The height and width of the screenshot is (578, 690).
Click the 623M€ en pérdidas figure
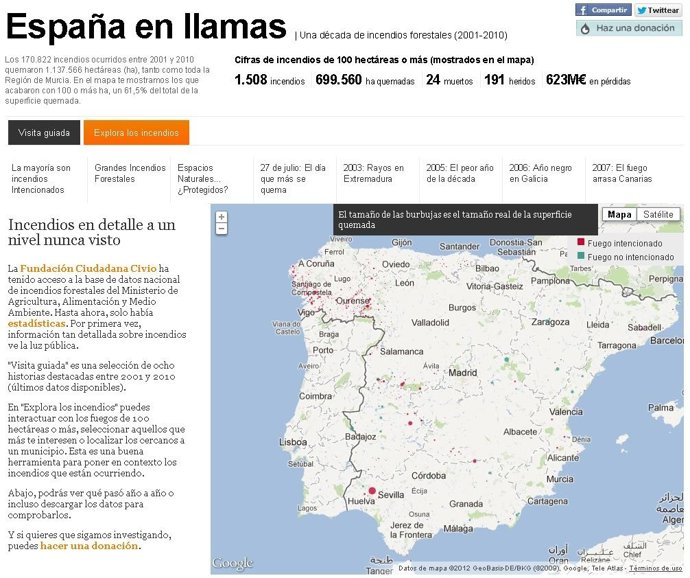(588, 80)
